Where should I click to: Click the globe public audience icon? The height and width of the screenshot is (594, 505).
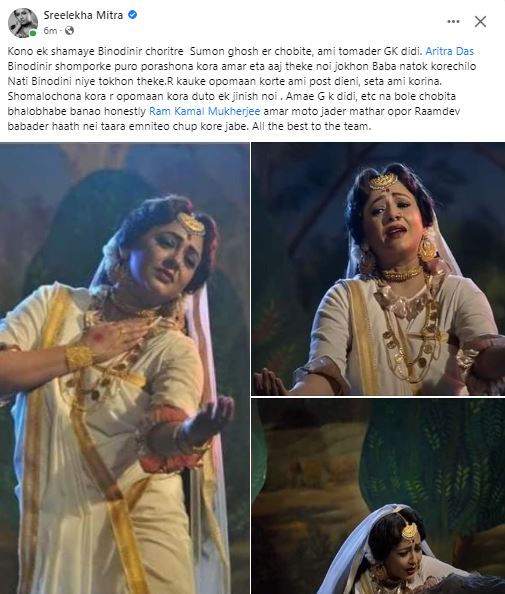[x=69, y=30]
